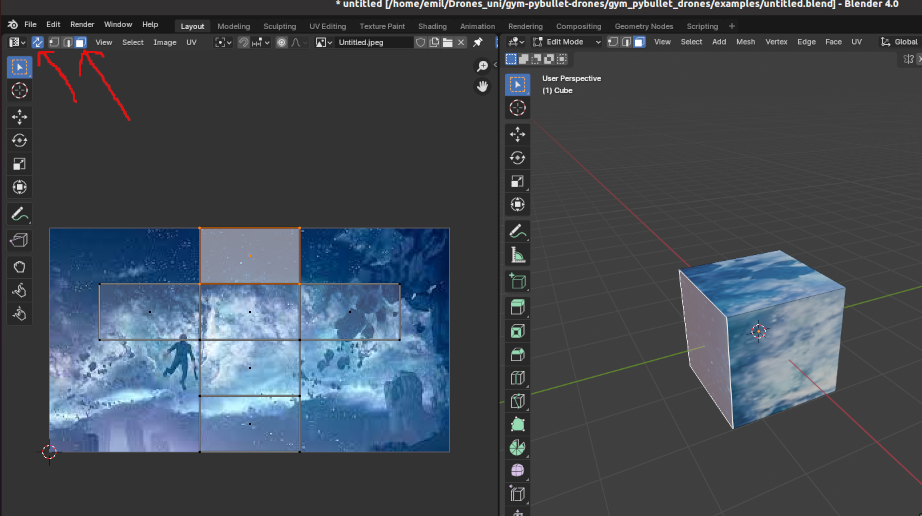Switch to the Shading workspace tab
Viewport: 922px width, 516px height.
pyautogui.click(x=432, y=26)
